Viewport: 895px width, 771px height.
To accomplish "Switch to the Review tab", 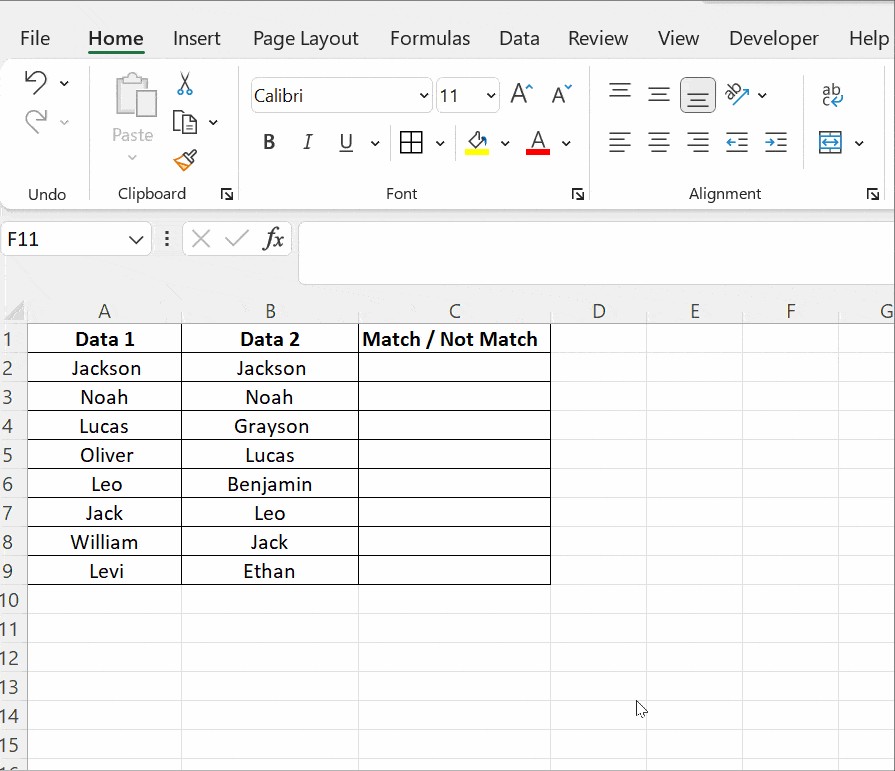I will point(598,38).
